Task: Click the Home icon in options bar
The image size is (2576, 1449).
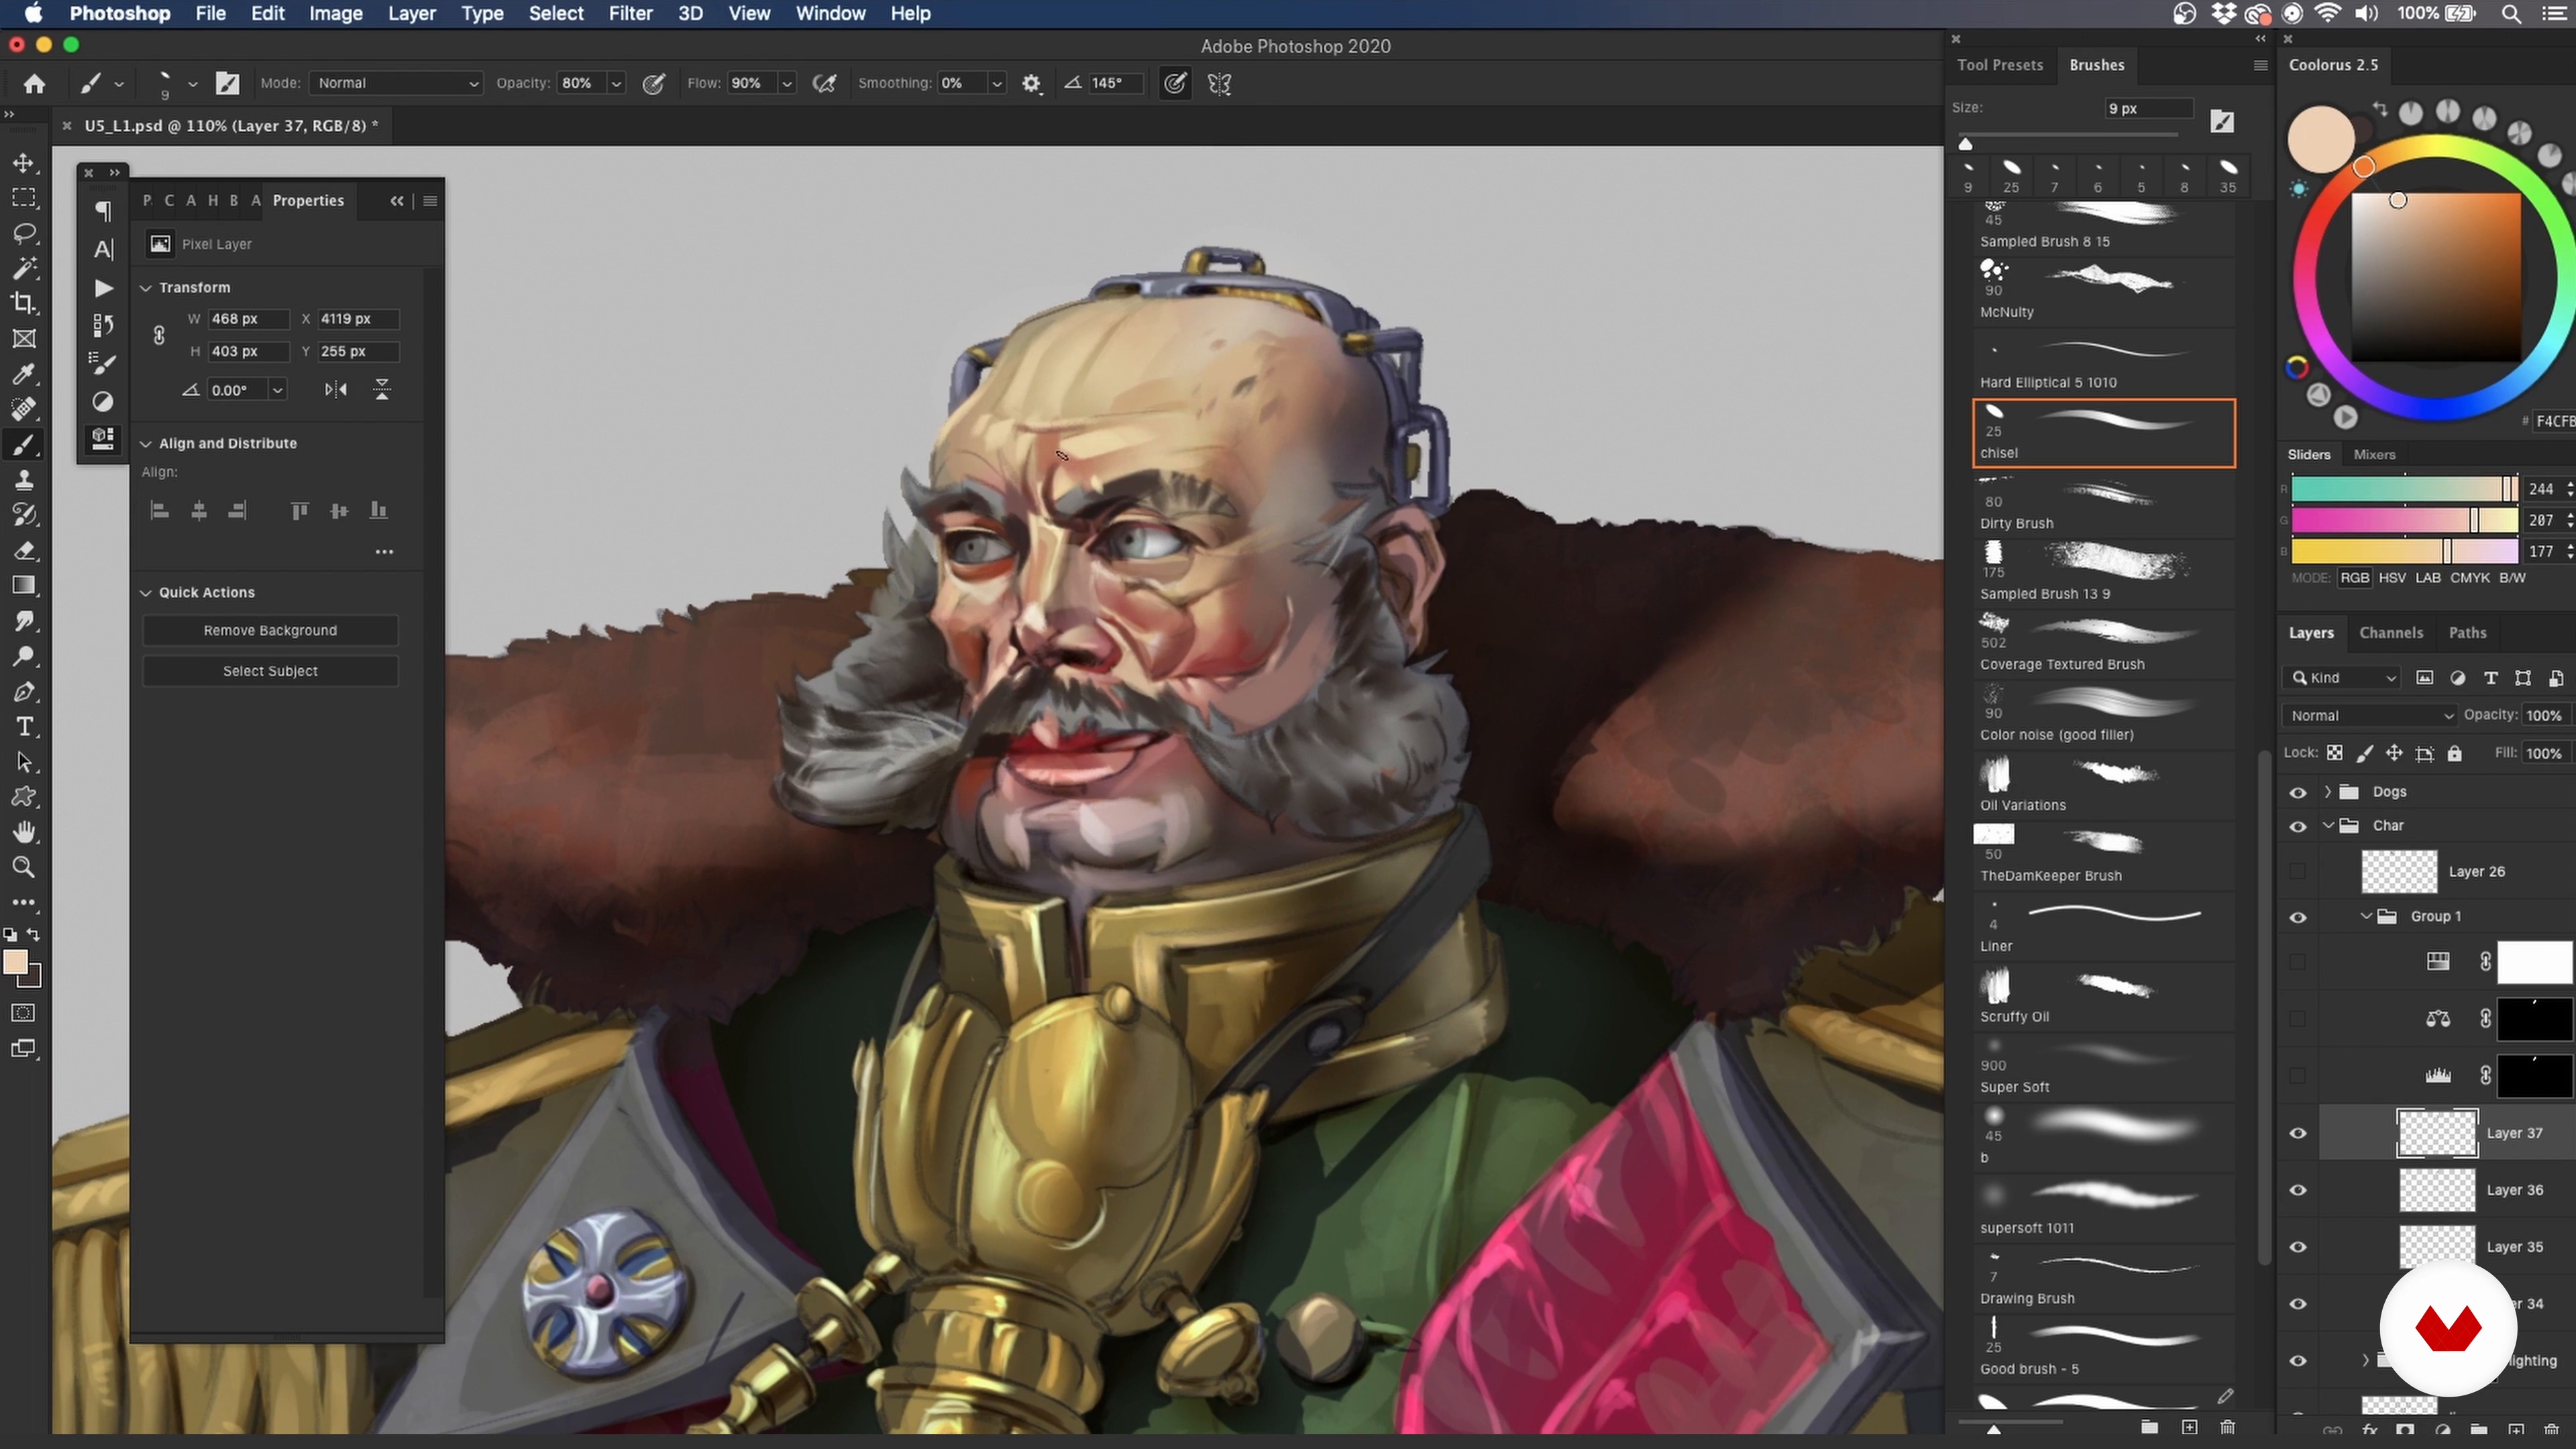Action: point(34,84)
